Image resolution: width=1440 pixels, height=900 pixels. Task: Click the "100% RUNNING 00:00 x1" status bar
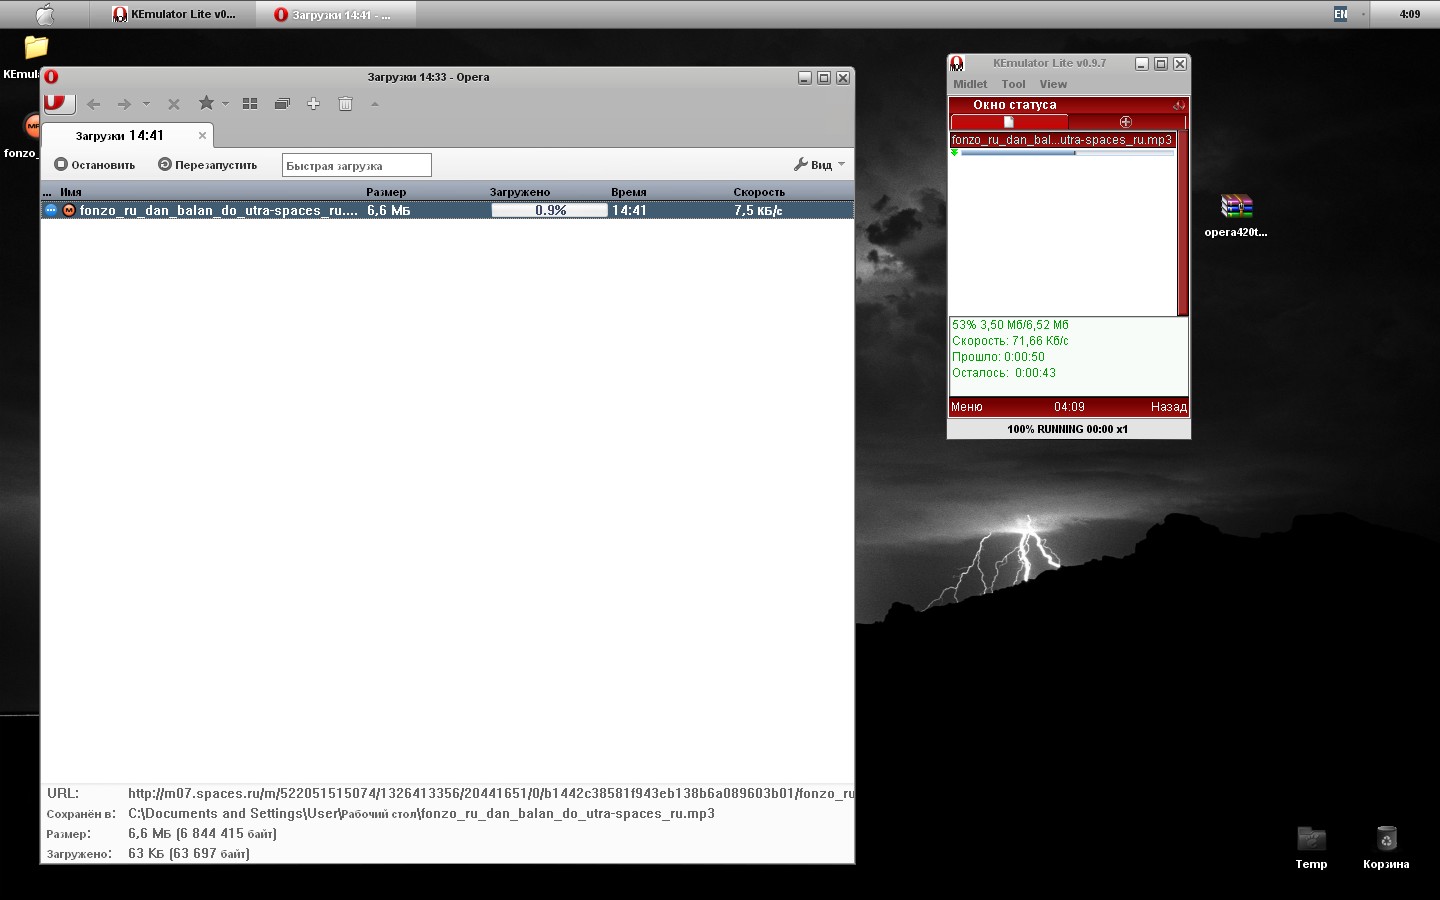[1068, 429]
